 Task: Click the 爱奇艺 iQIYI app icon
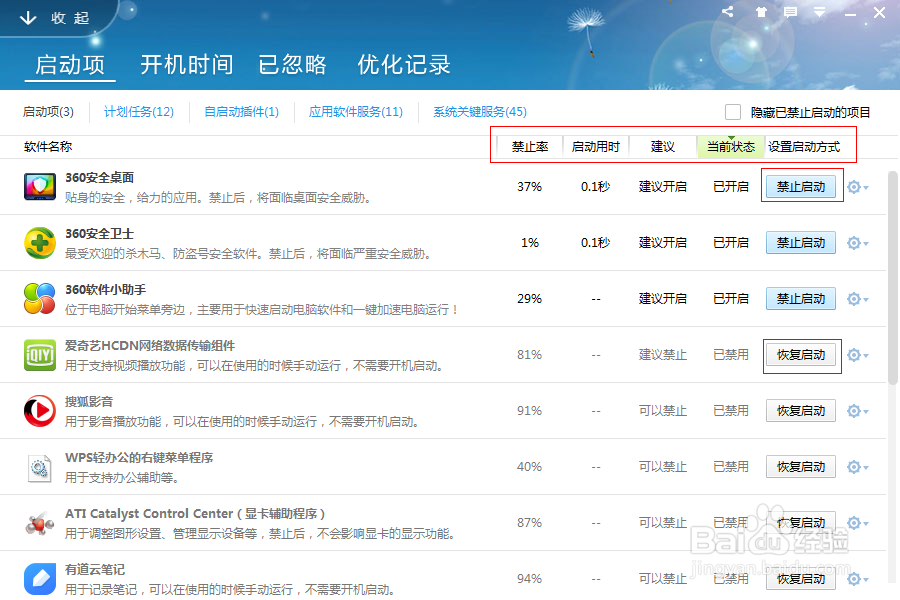tap(40, 355)
